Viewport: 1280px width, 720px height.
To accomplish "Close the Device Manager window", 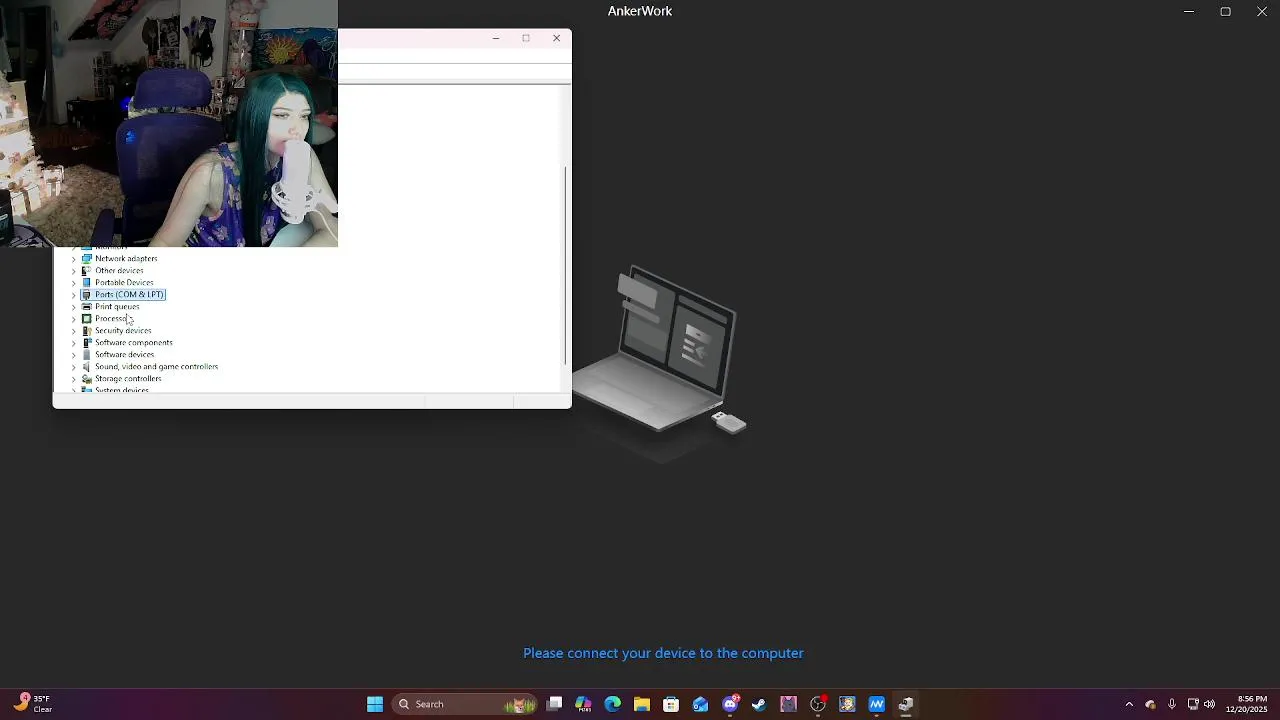I will pyautogui.click(x=557, y=38).
